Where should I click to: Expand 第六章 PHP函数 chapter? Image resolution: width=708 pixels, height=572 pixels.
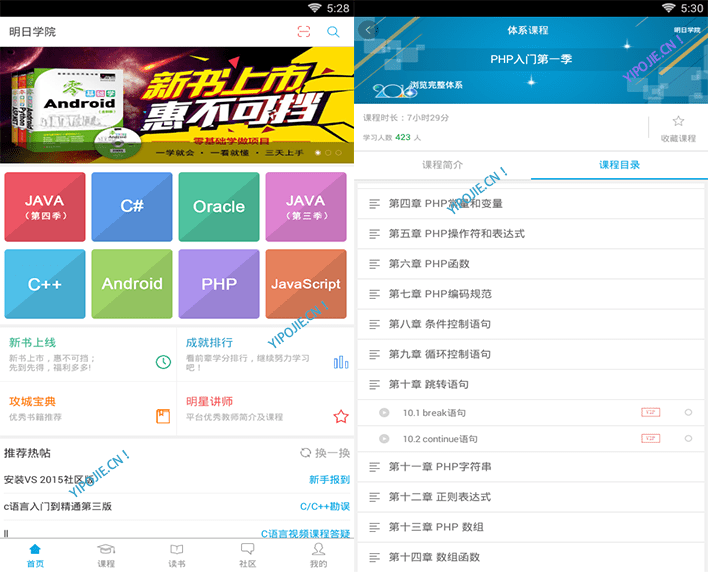[531, 264]
